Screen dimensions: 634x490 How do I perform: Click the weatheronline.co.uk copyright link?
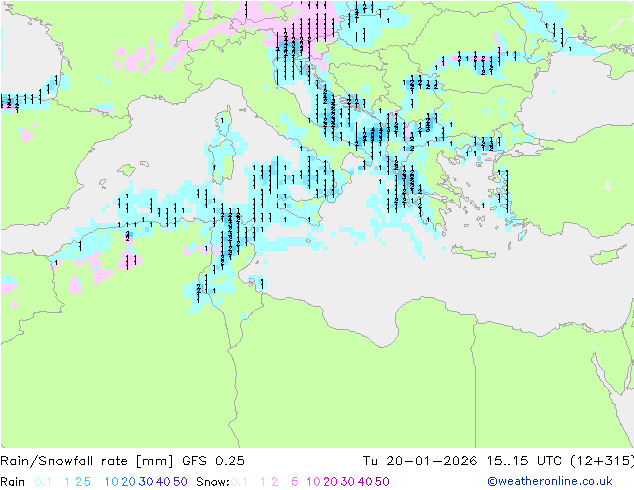point(550,481)
